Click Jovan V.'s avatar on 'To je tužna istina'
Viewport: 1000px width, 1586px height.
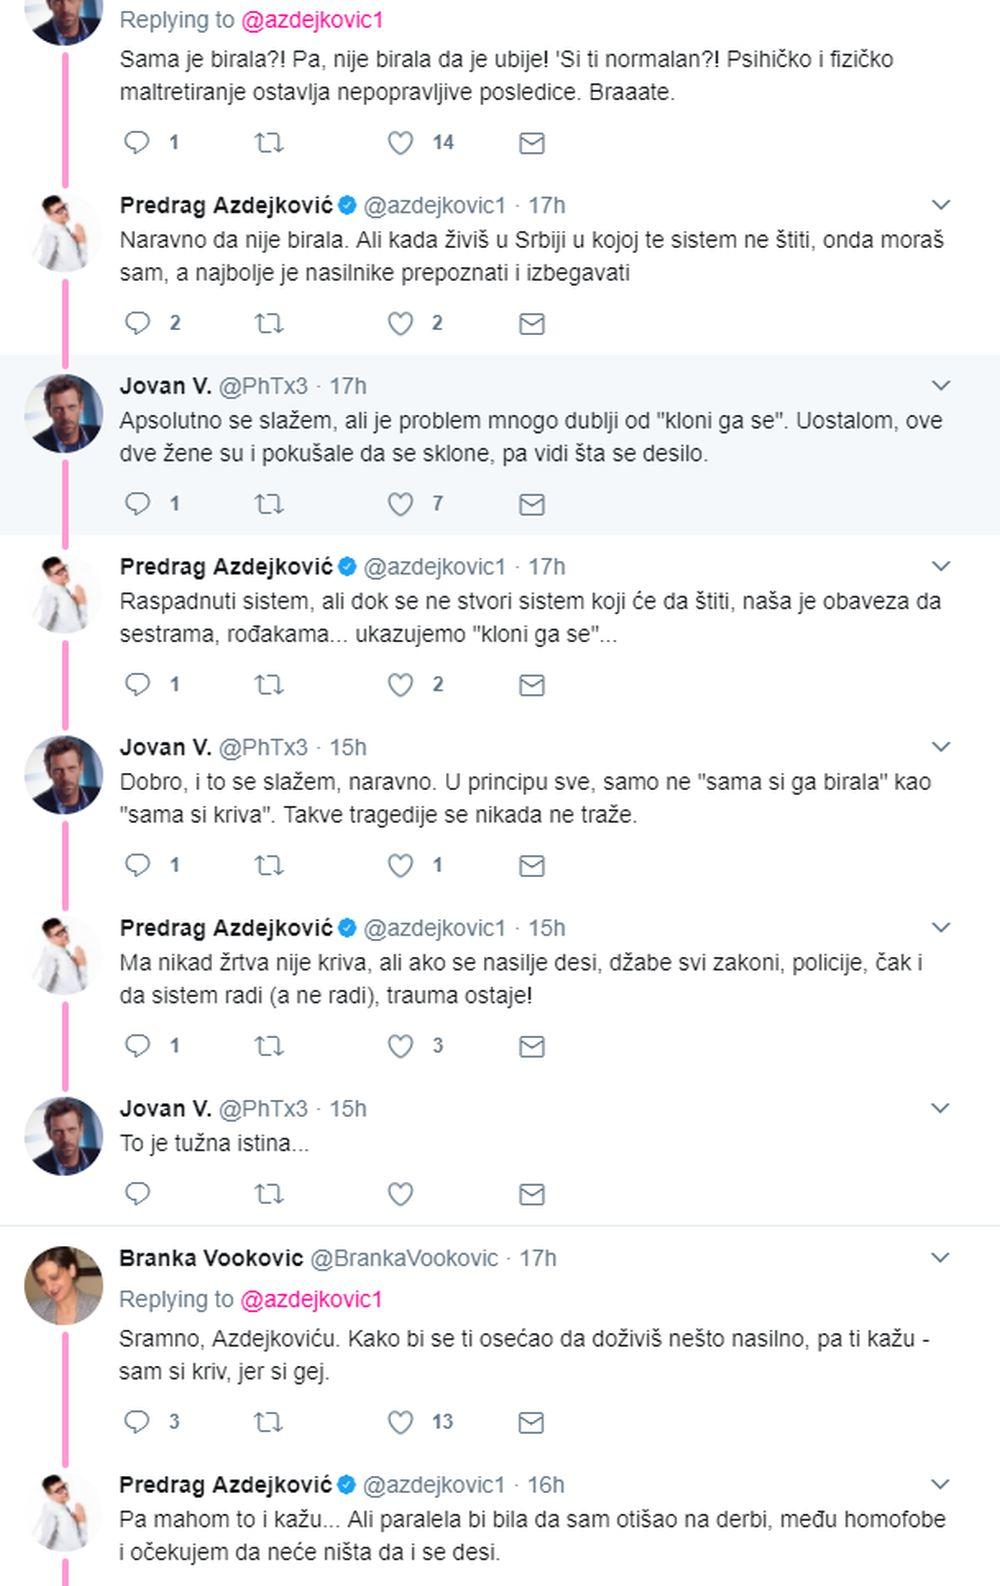click(x=64, y=1135)
